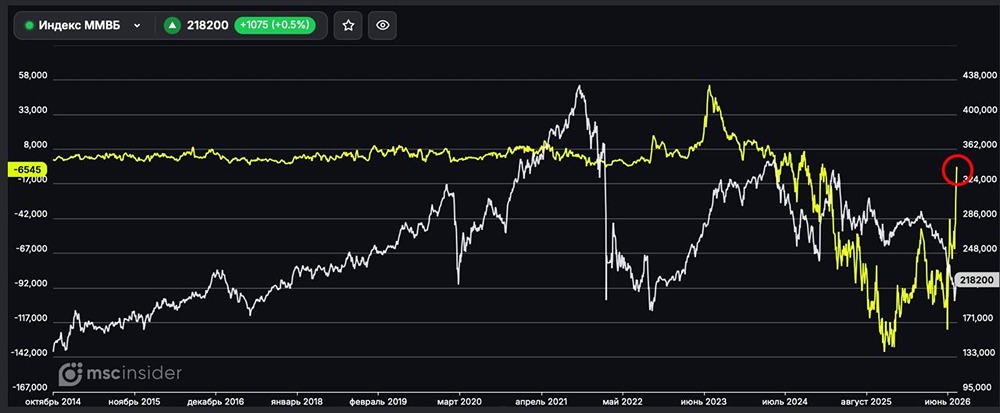Click the 218200 price value in header
This screenshot has width=1000, height=413.
click(207, 25)
